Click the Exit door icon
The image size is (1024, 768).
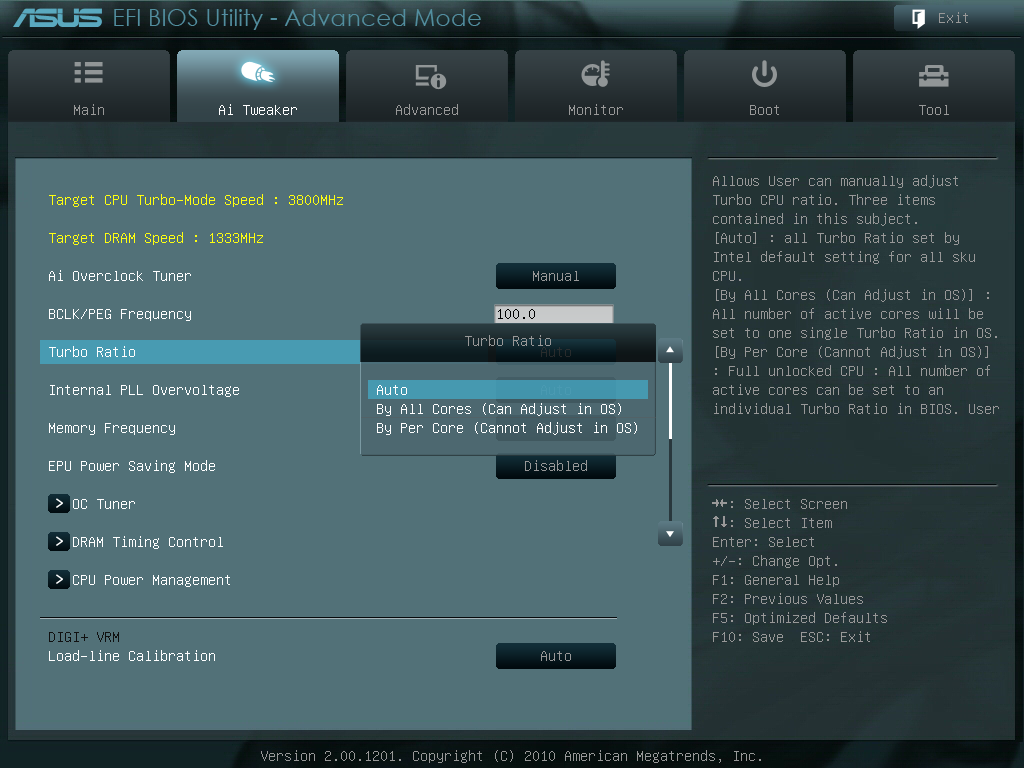[x=918, y=18]
